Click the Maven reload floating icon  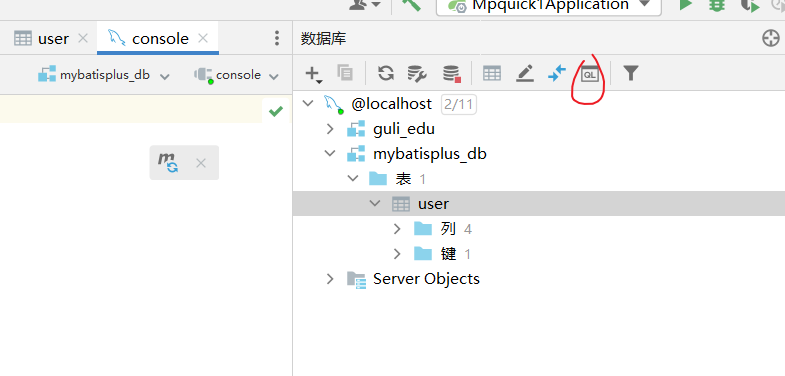[x=168, y=163]
